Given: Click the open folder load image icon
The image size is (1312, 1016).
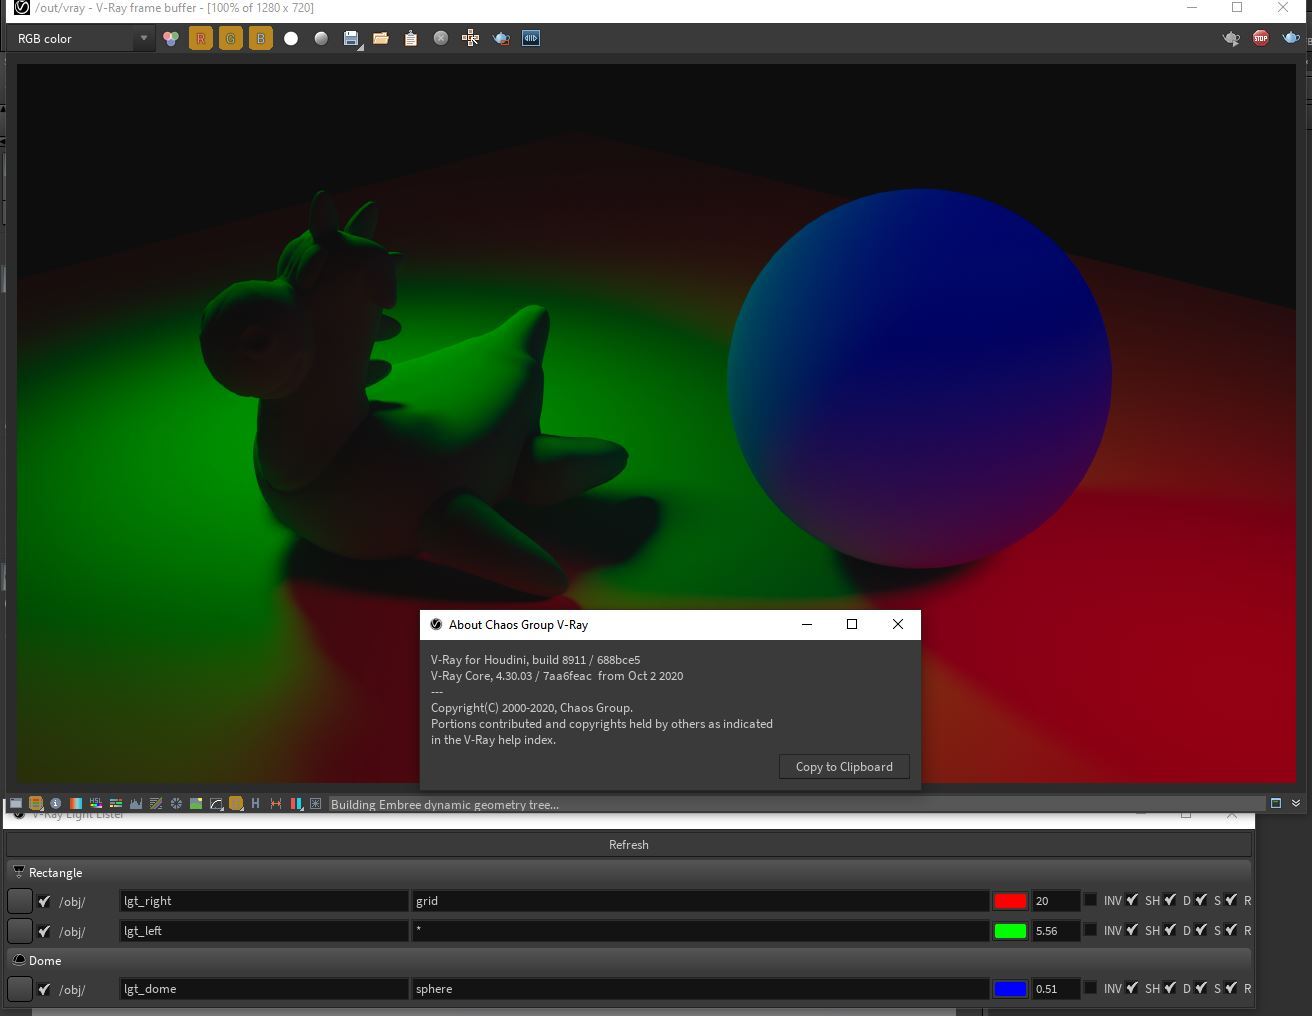Looking at the screenshot, I should [x=381, y=38].
